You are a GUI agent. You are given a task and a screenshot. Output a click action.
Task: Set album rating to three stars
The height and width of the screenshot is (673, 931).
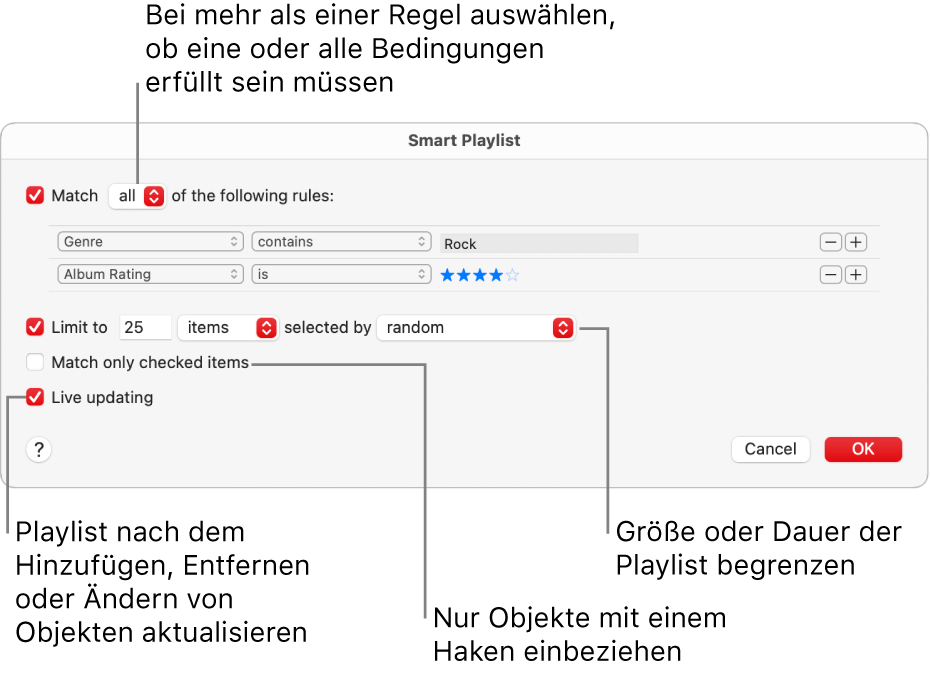(481, 275)
